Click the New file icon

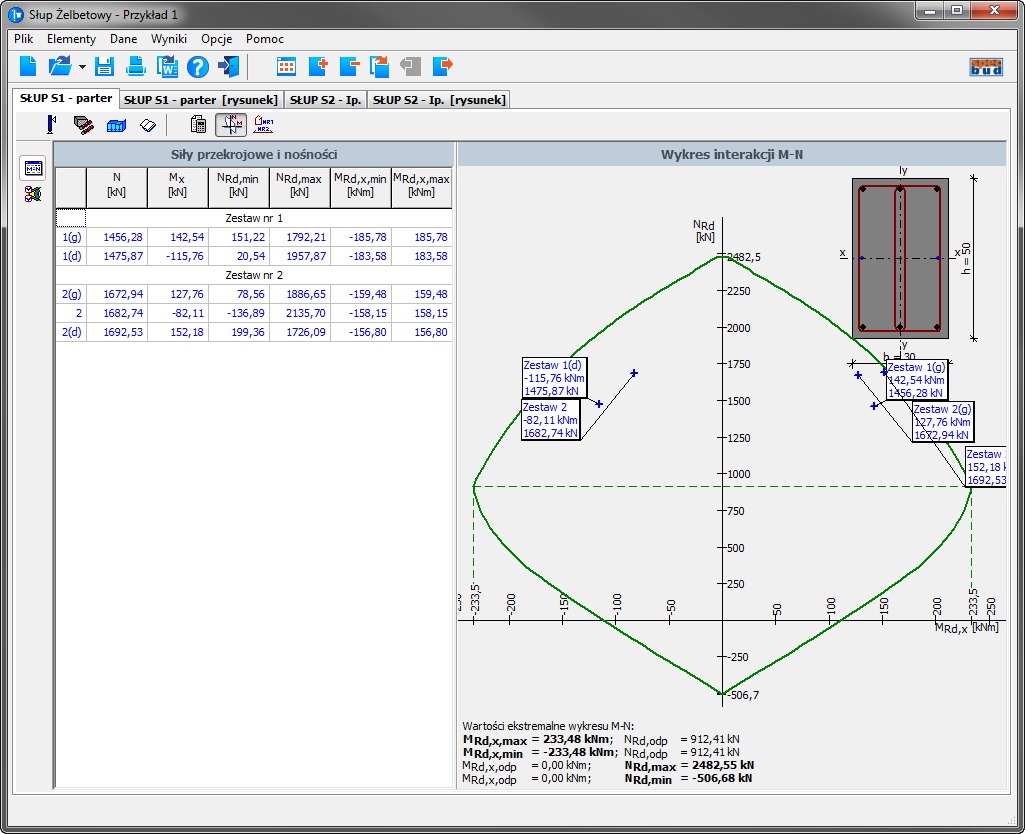[28, 67]
